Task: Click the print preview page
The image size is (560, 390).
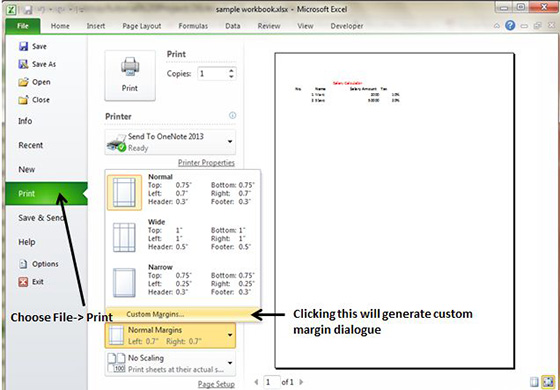Action: click(x=394, y=210)
